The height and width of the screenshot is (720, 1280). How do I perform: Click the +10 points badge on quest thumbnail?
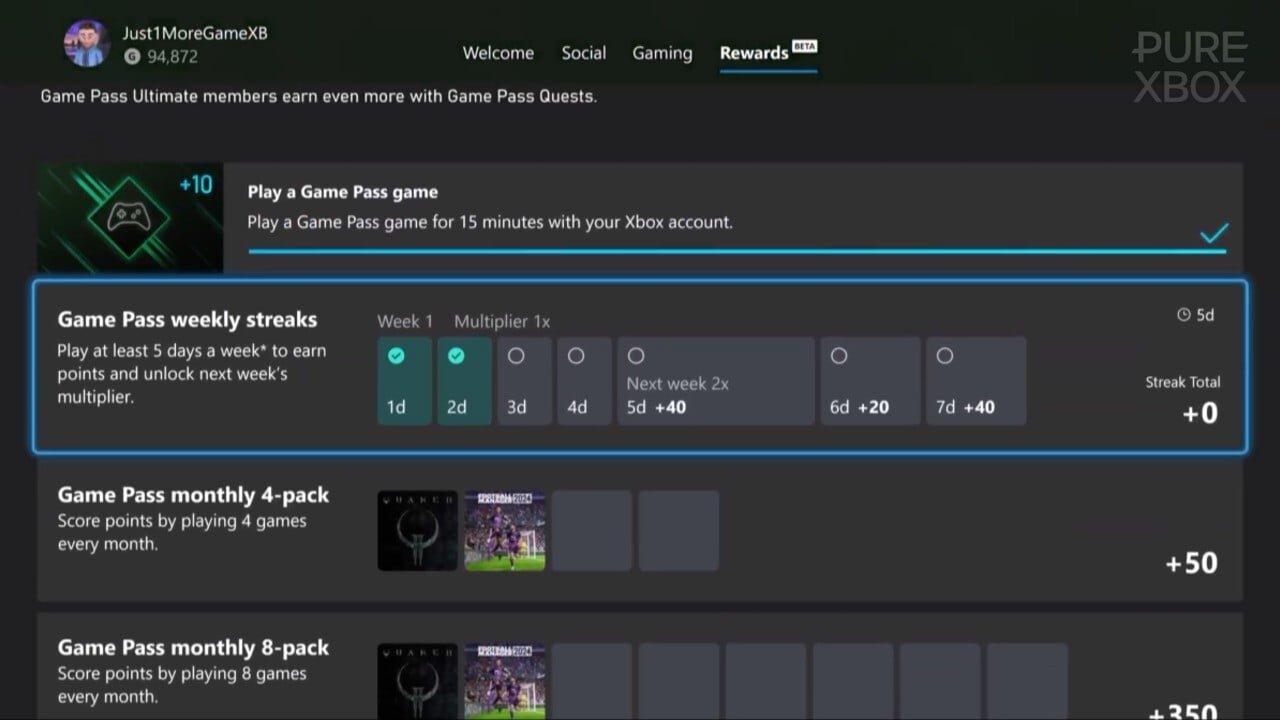pyautogui.click(x=196, y=185)
